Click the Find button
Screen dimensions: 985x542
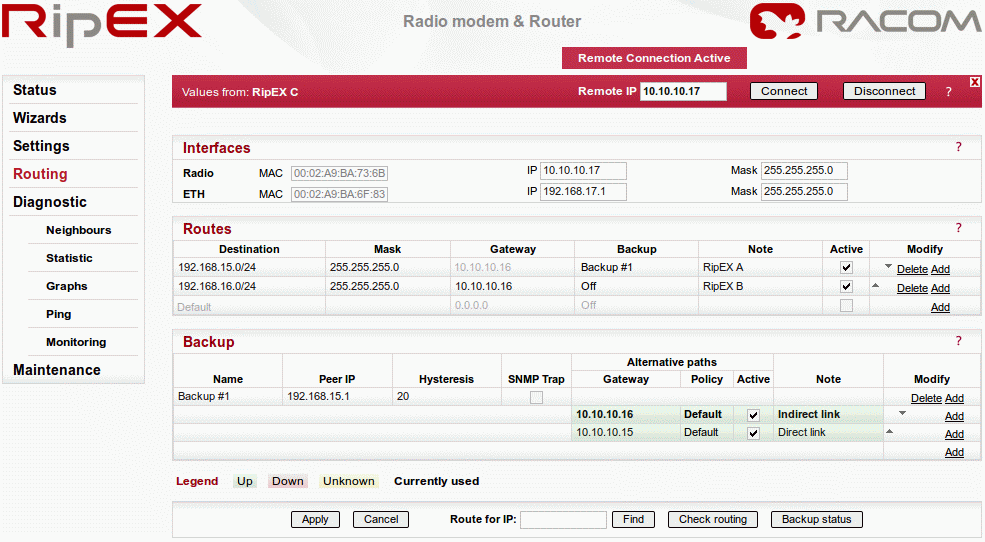[633, 519]
